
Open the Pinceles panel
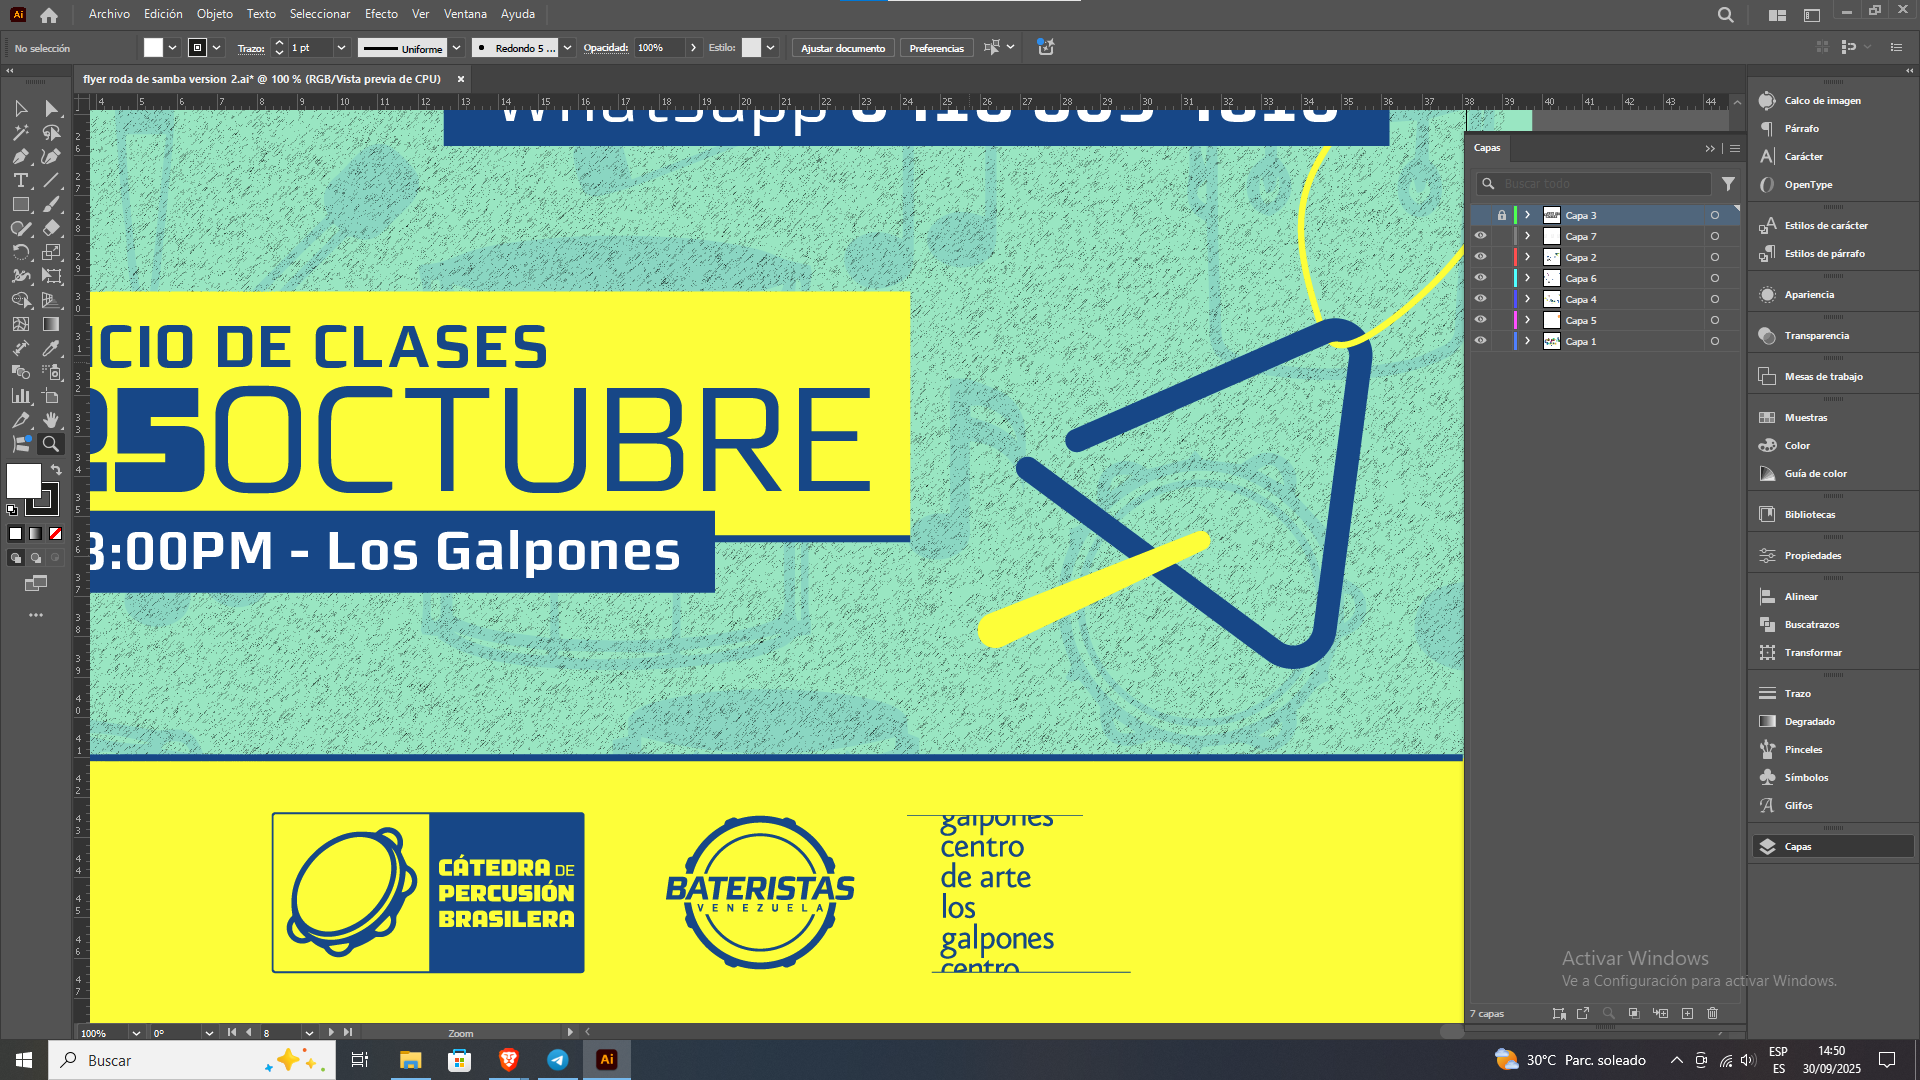(1803, 749)
